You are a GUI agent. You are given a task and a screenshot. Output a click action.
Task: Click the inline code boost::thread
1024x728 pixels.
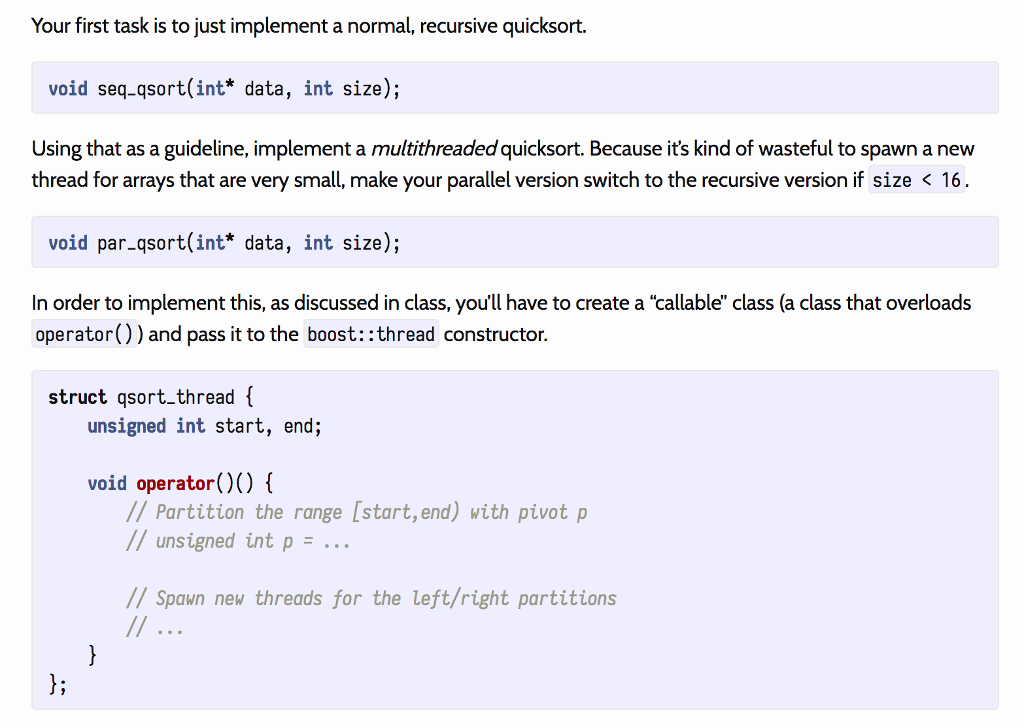click(x=371, y=334)
